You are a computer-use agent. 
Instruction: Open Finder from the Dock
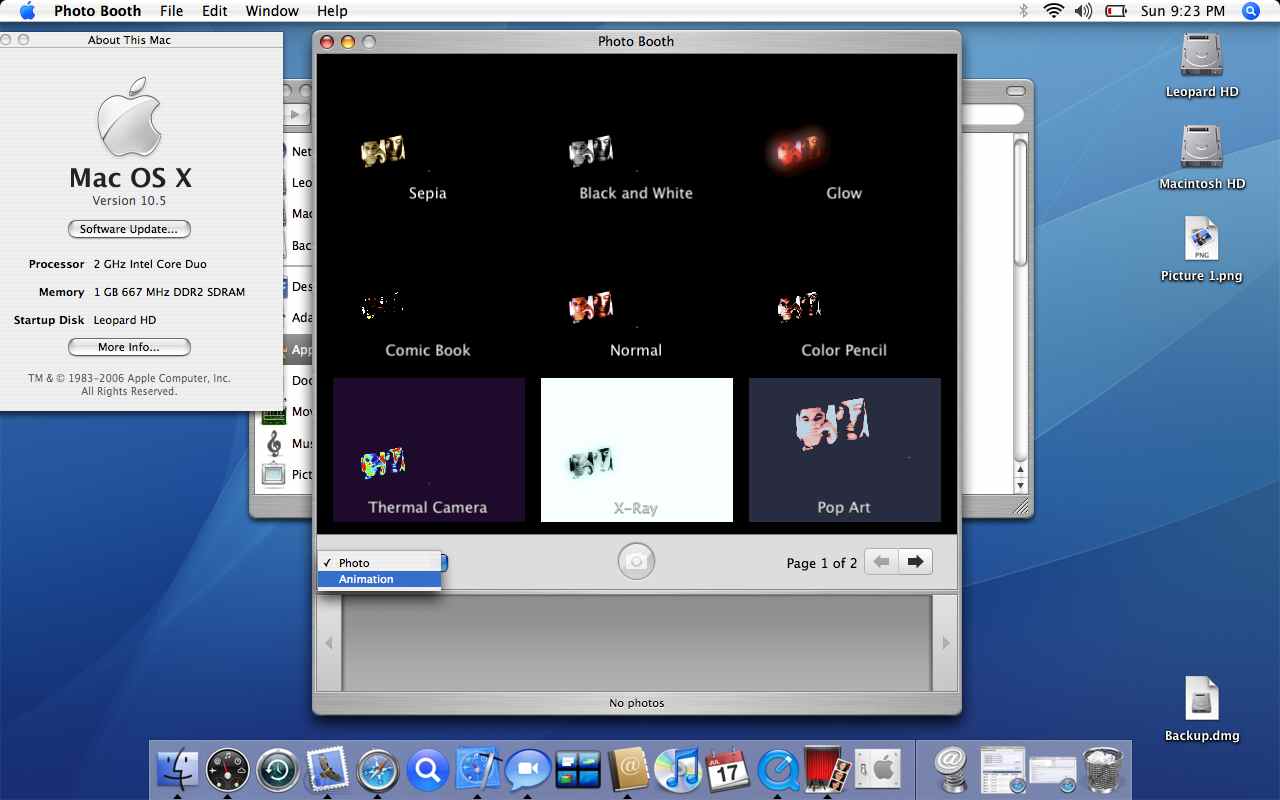[x=178, y=770]
